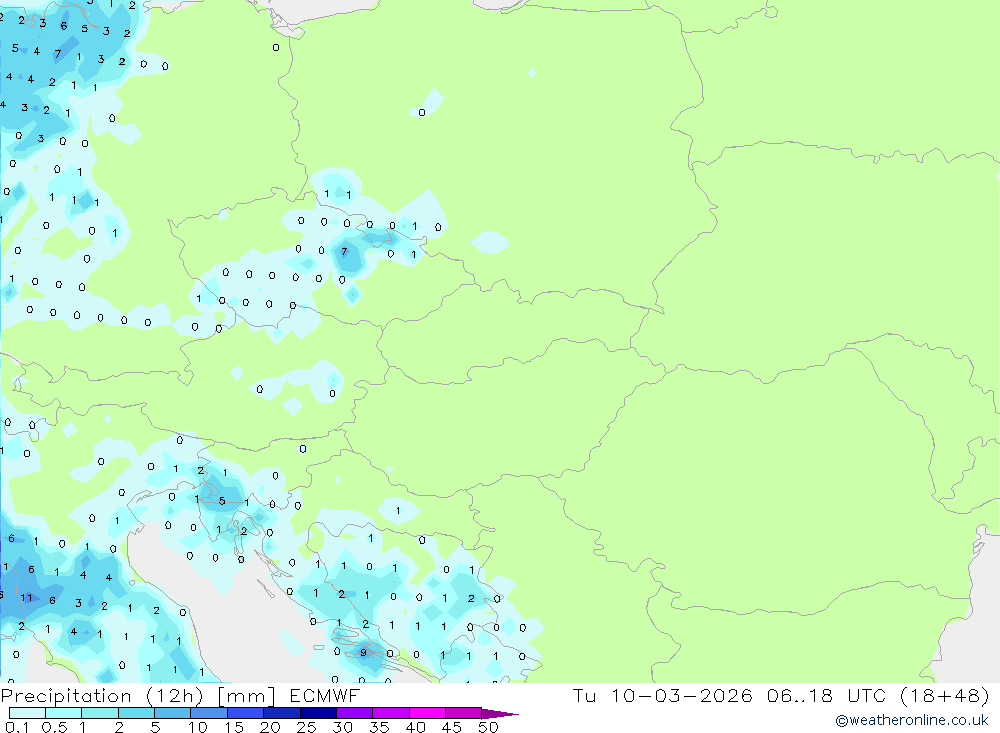1000x733 pixels.
Task: Click the '25' legend scale label
Action: 306,727
